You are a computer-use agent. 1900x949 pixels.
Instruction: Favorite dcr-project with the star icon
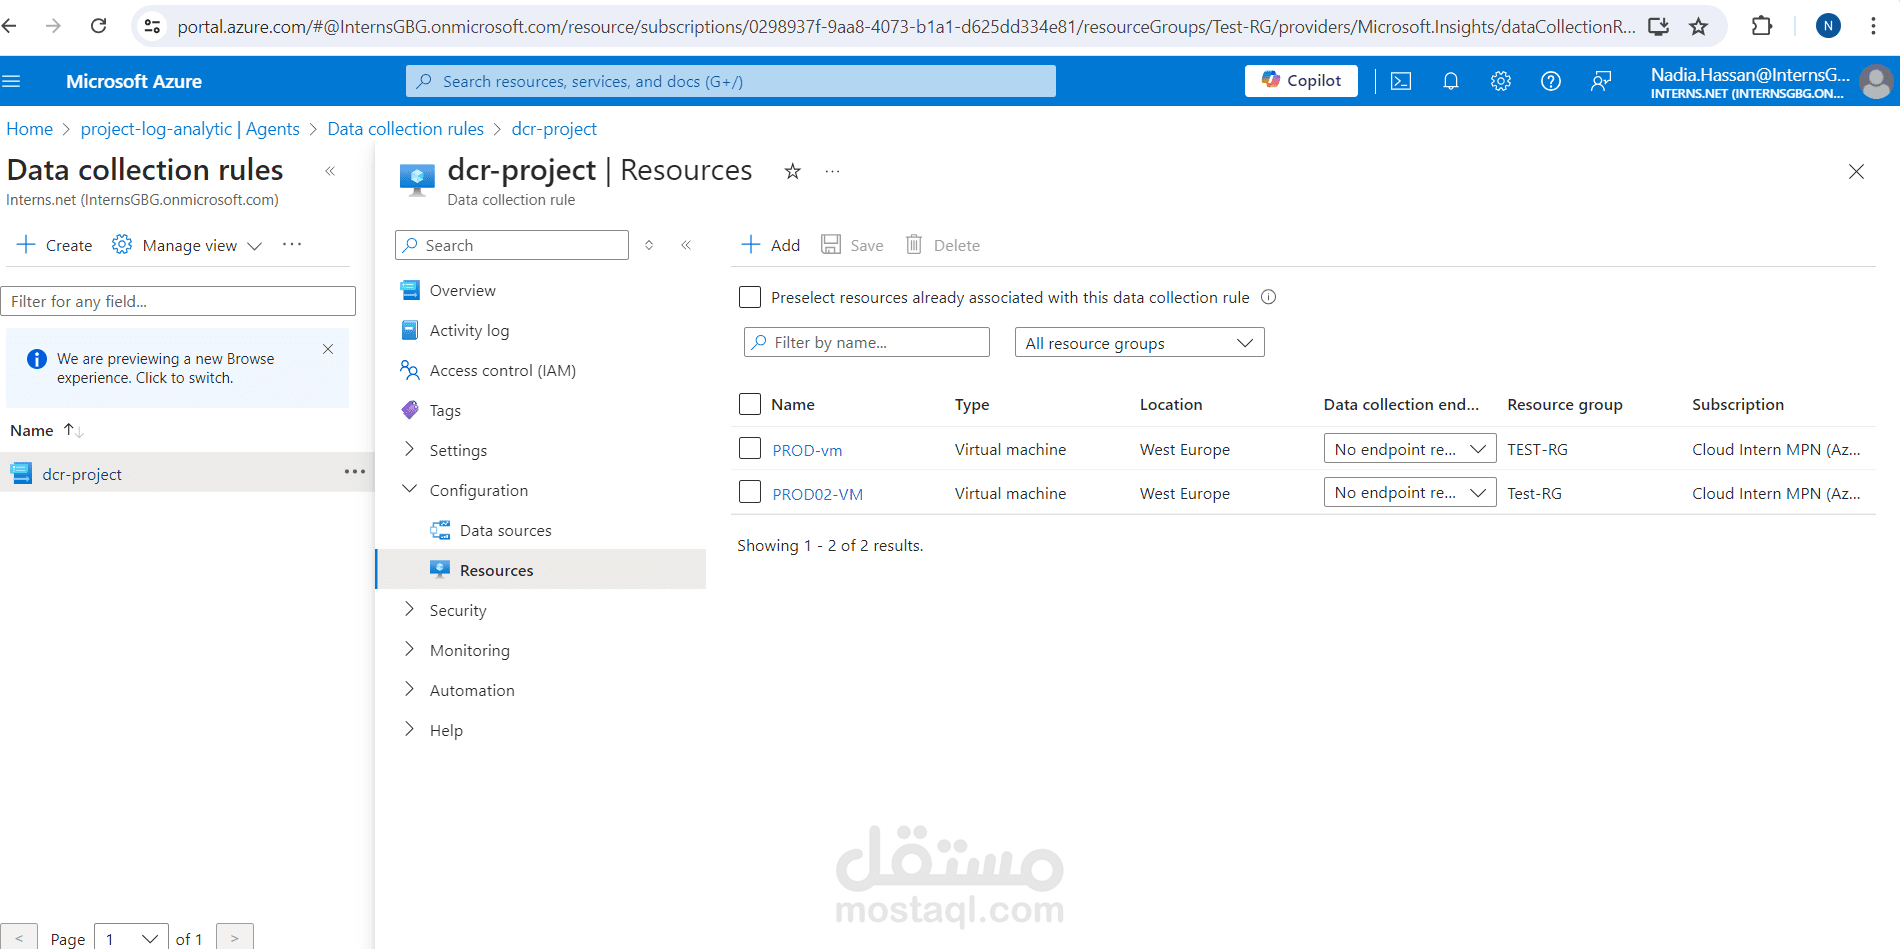pyautogui.click(x=793, y=171)
